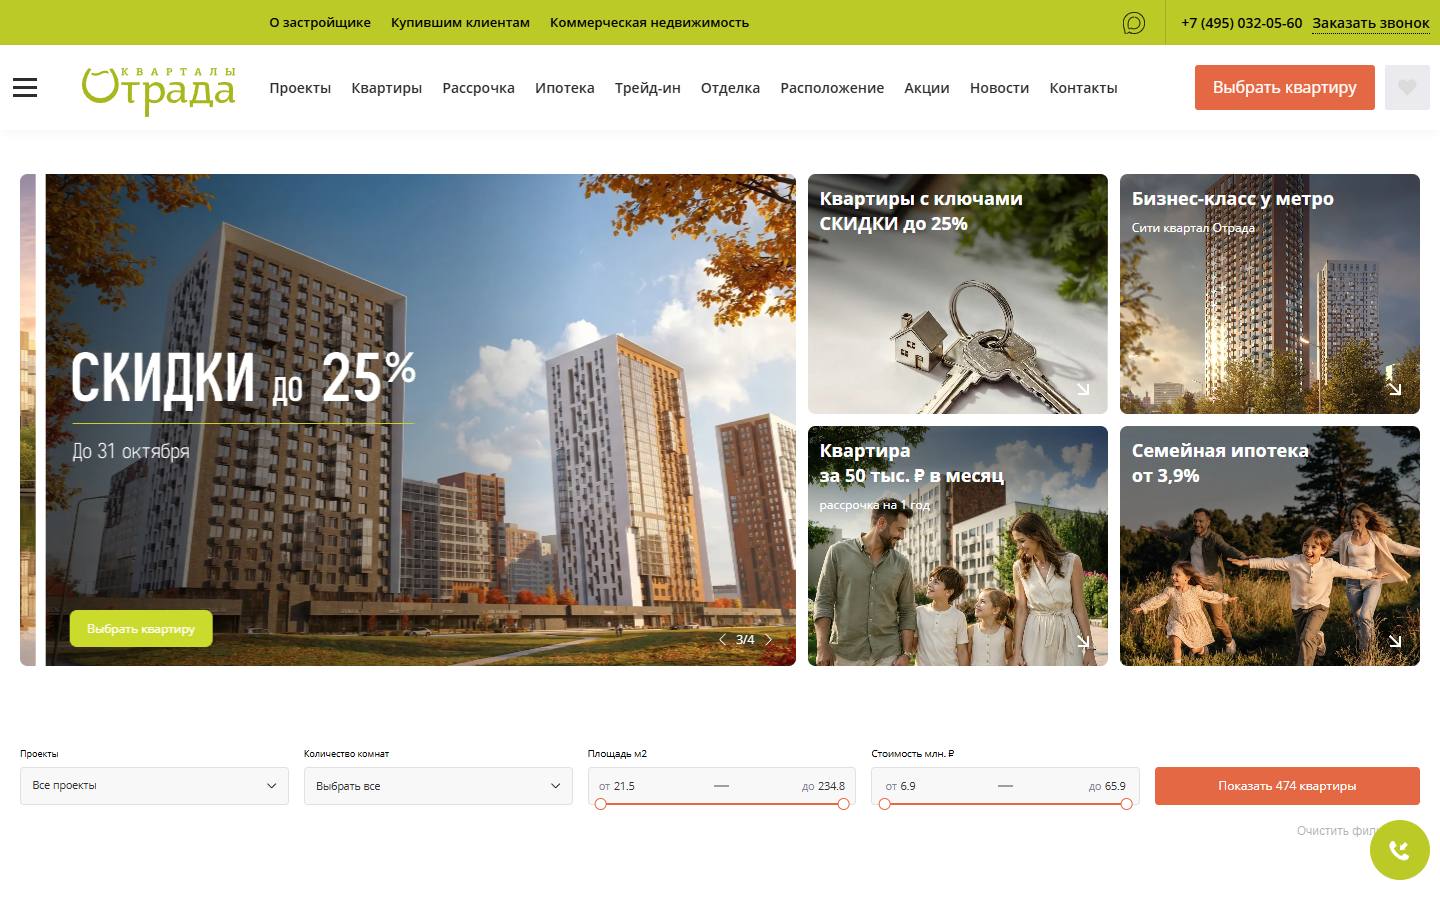Open Контакты page
This screenshot has height=900, width=1440.
click(x=1083, y=88)
